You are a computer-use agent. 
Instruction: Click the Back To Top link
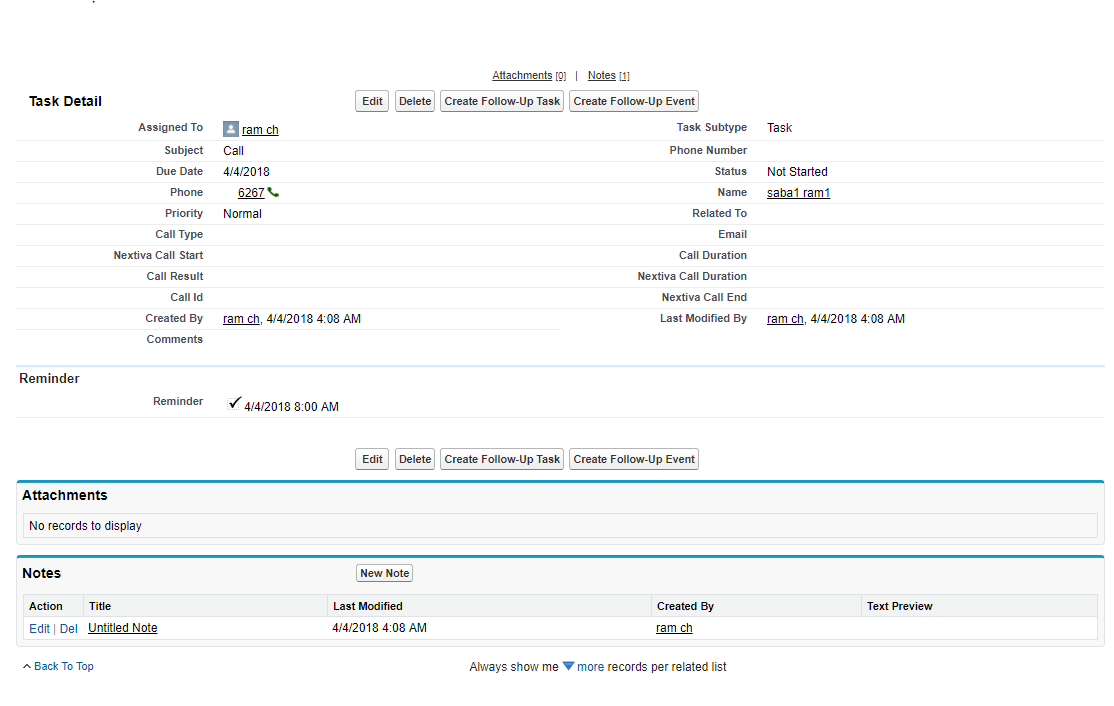[x=64, y=666]
